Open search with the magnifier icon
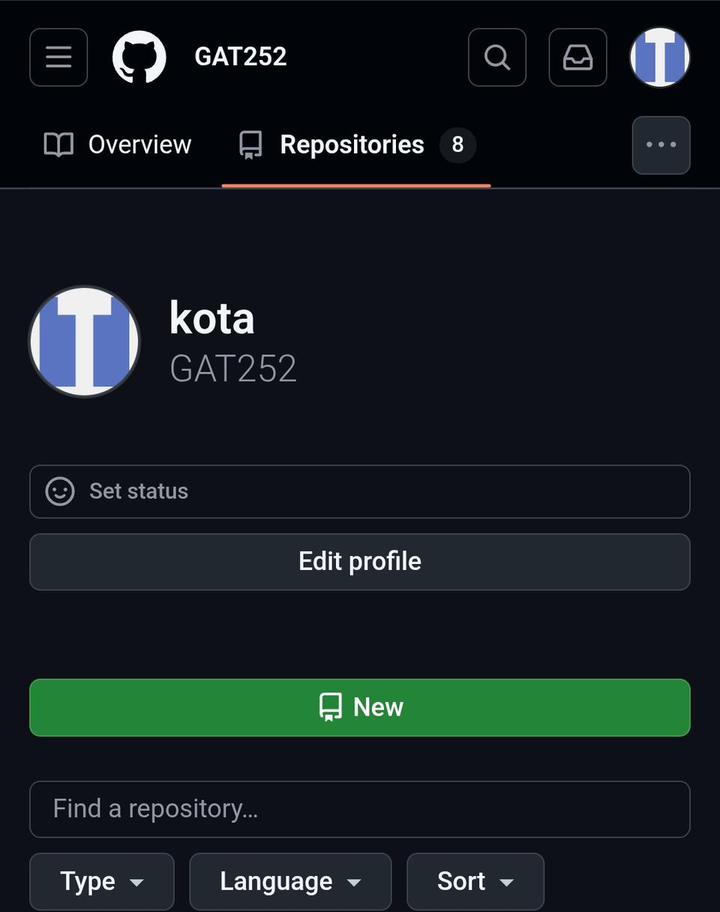The width and height of the screenshot is (720, 912). pyautogui.click(x=497, y=57)
